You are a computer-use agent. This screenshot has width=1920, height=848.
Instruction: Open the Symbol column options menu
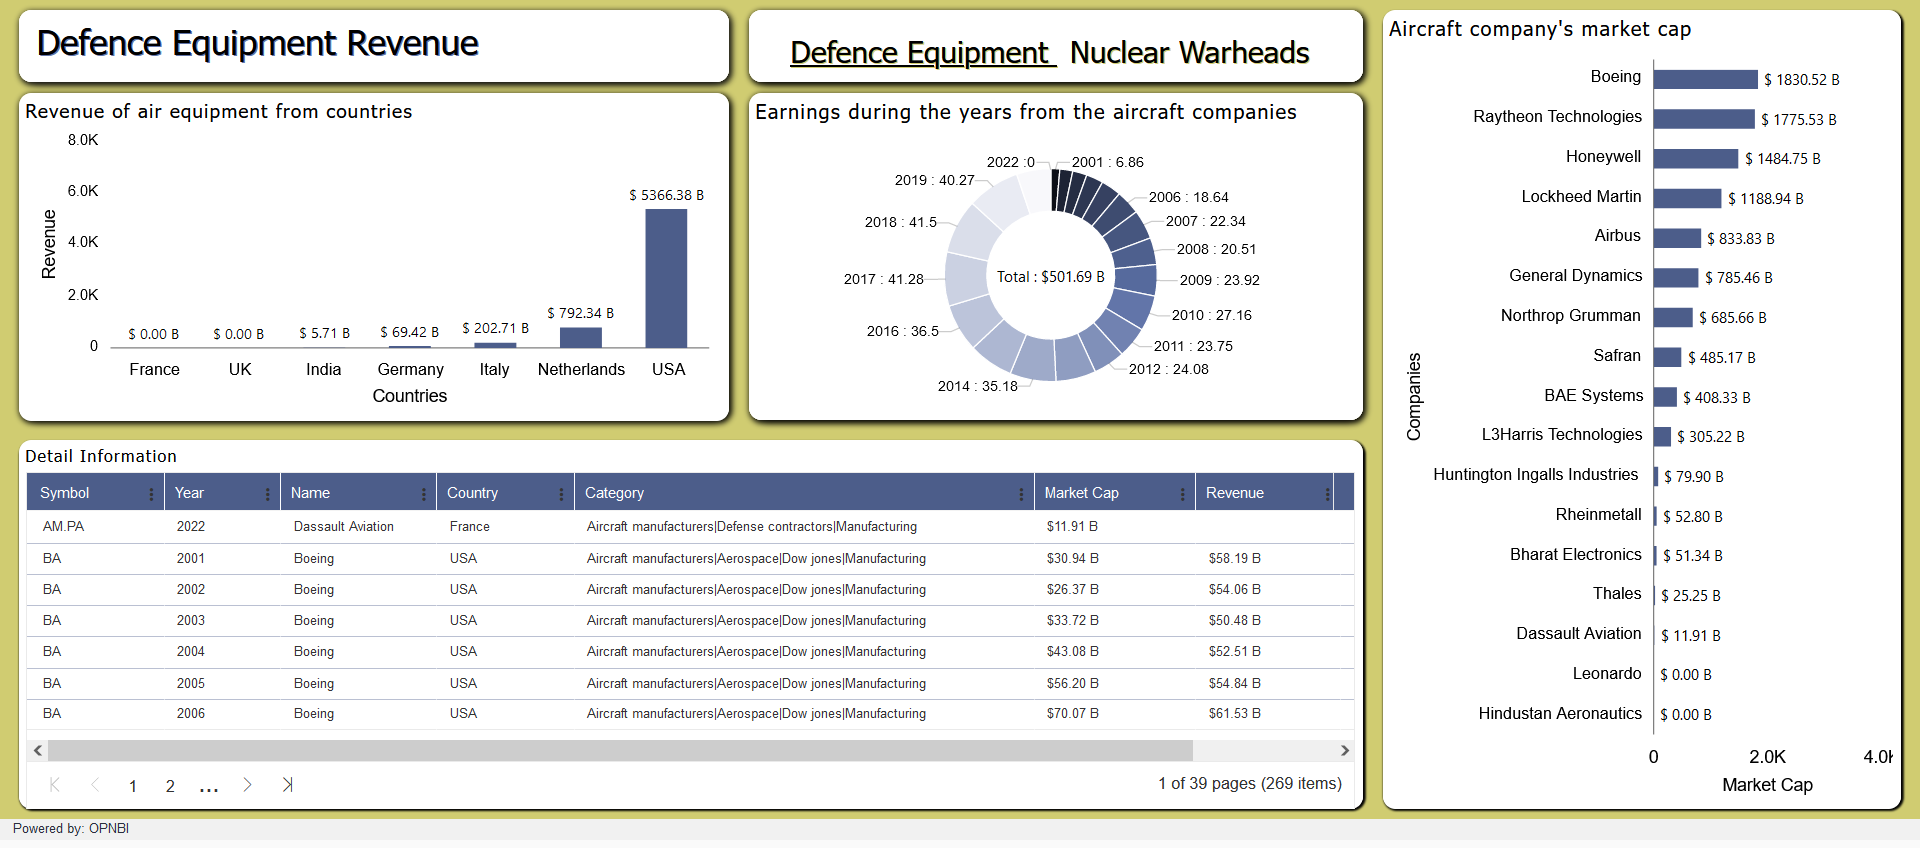[151, 494]
